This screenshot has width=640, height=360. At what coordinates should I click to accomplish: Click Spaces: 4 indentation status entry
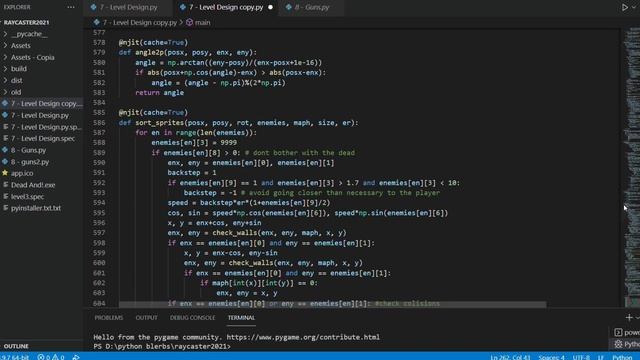551,357
